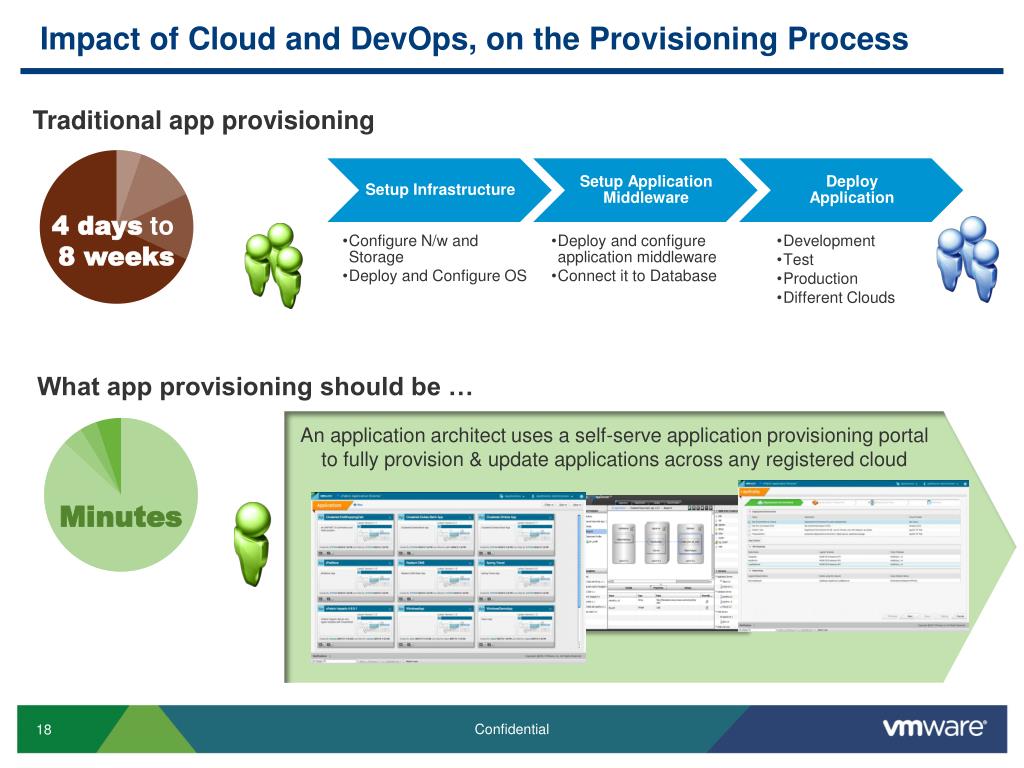Open the application catalog screenshot thumbnail
Screen dimensions: 1024x768
tap(448, 578)
